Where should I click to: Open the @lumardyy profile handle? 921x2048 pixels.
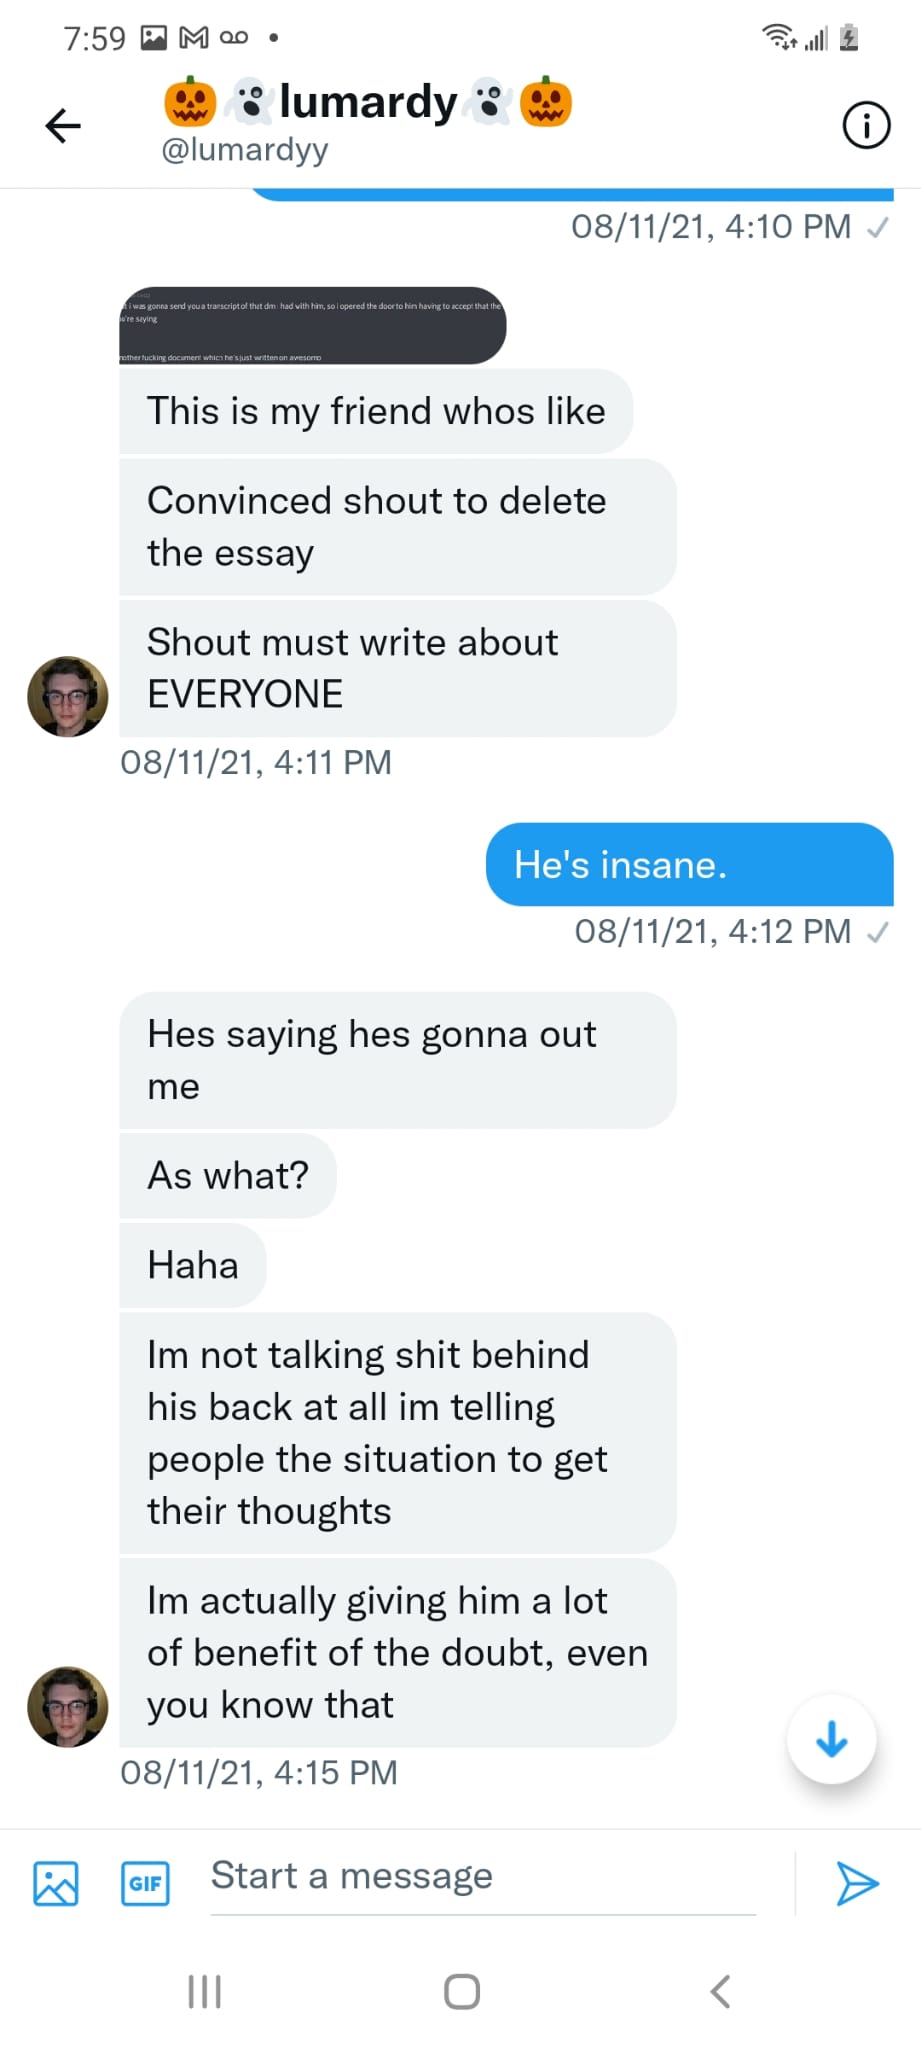pyautogui.click(x=245, y=150)
